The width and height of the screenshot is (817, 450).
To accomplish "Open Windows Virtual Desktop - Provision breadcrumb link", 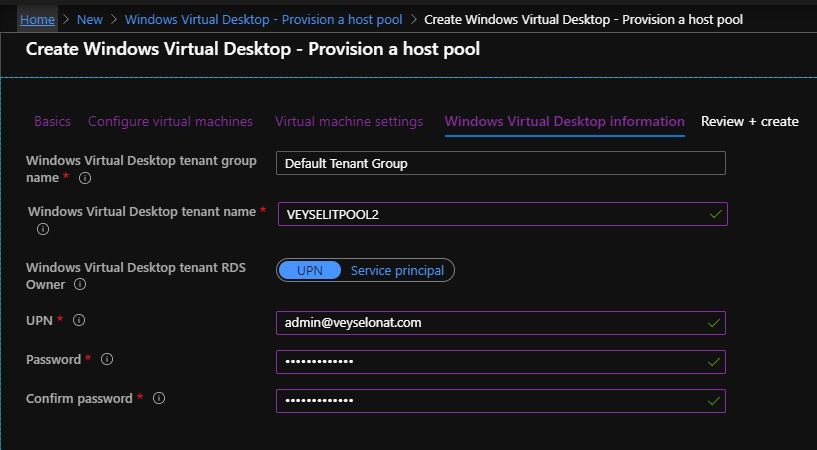I will click(x=264, y=20).
